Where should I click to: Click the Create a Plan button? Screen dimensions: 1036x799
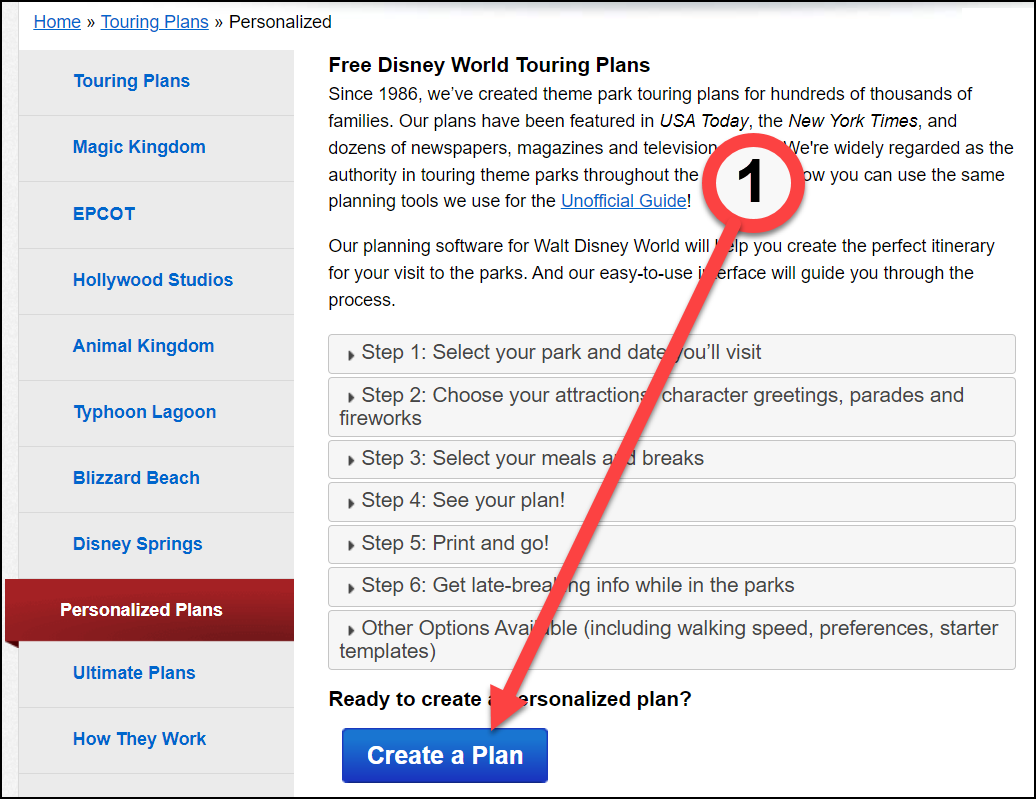[445, 755]
